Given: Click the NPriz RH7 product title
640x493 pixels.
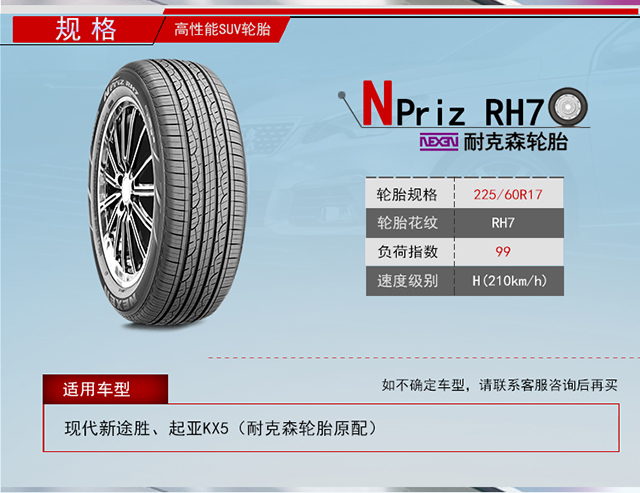Looking at the screenshot, I should [x=453, y=104].
